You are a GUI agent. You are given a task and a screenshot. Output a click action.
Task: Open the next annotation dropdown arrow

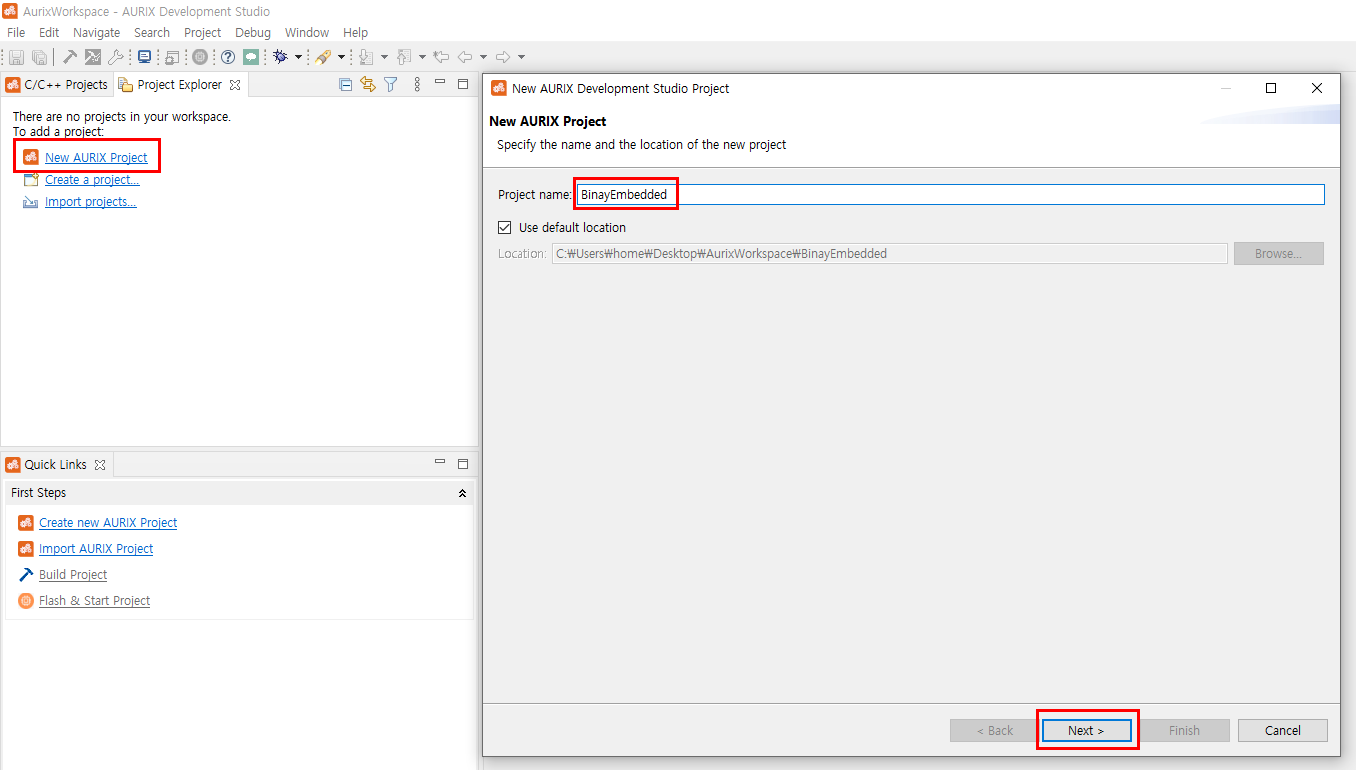click(384, 57)
